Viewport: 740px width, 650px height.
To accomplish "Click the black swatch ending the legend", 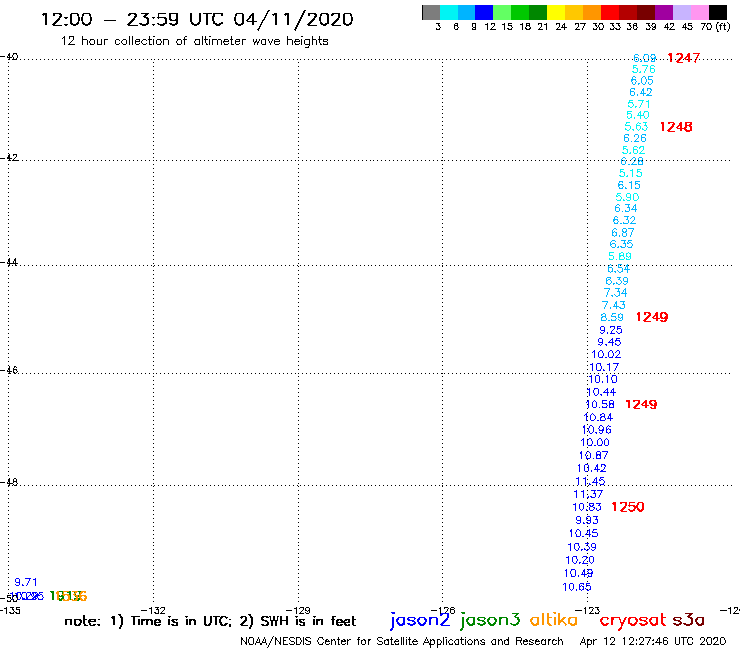I will tap(717, 12).
